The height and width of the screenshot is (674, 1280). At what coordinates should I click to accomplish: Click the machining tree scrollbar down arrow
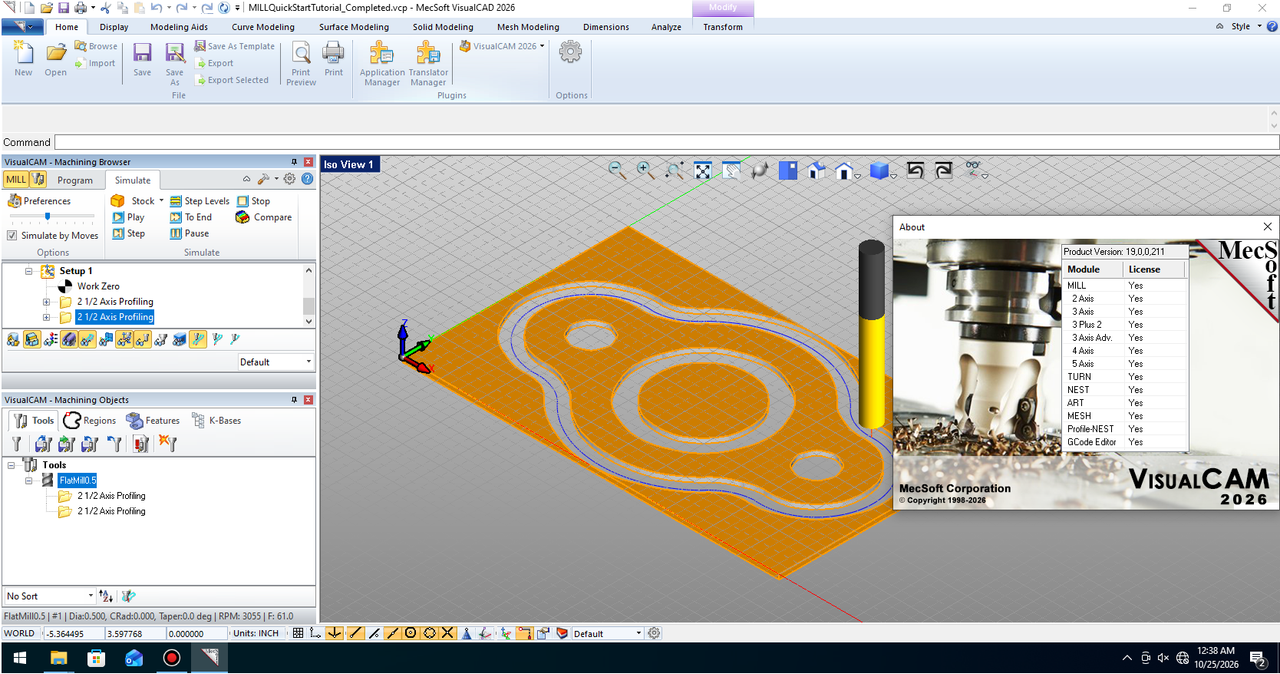pyautogui.click(x=309, y=320)
